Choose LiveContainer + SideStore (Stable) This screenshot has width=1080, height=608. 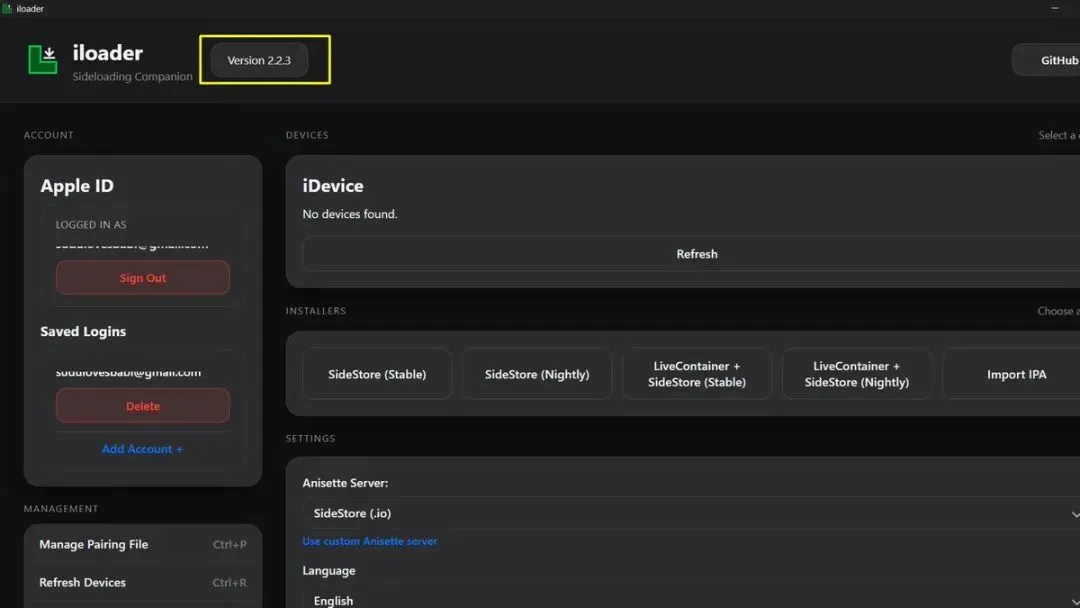pyautogui.click(x=696, y=374)
